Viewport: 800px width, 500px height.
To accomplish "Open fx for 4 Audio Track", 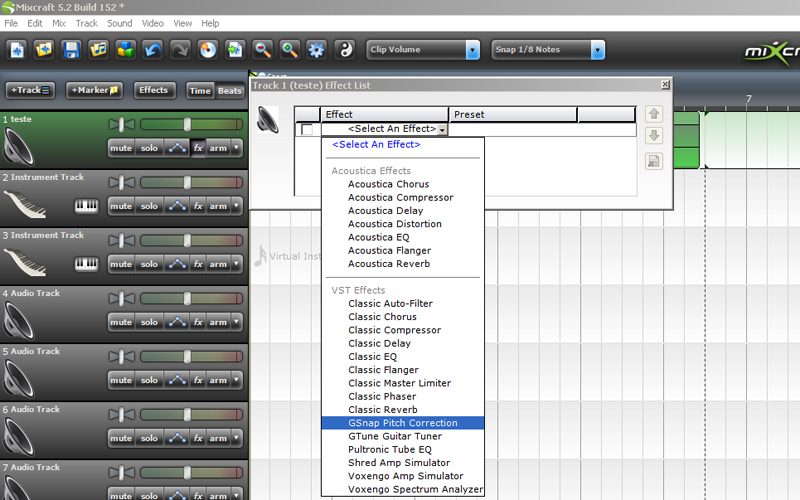I will click(x=198, y=322).
